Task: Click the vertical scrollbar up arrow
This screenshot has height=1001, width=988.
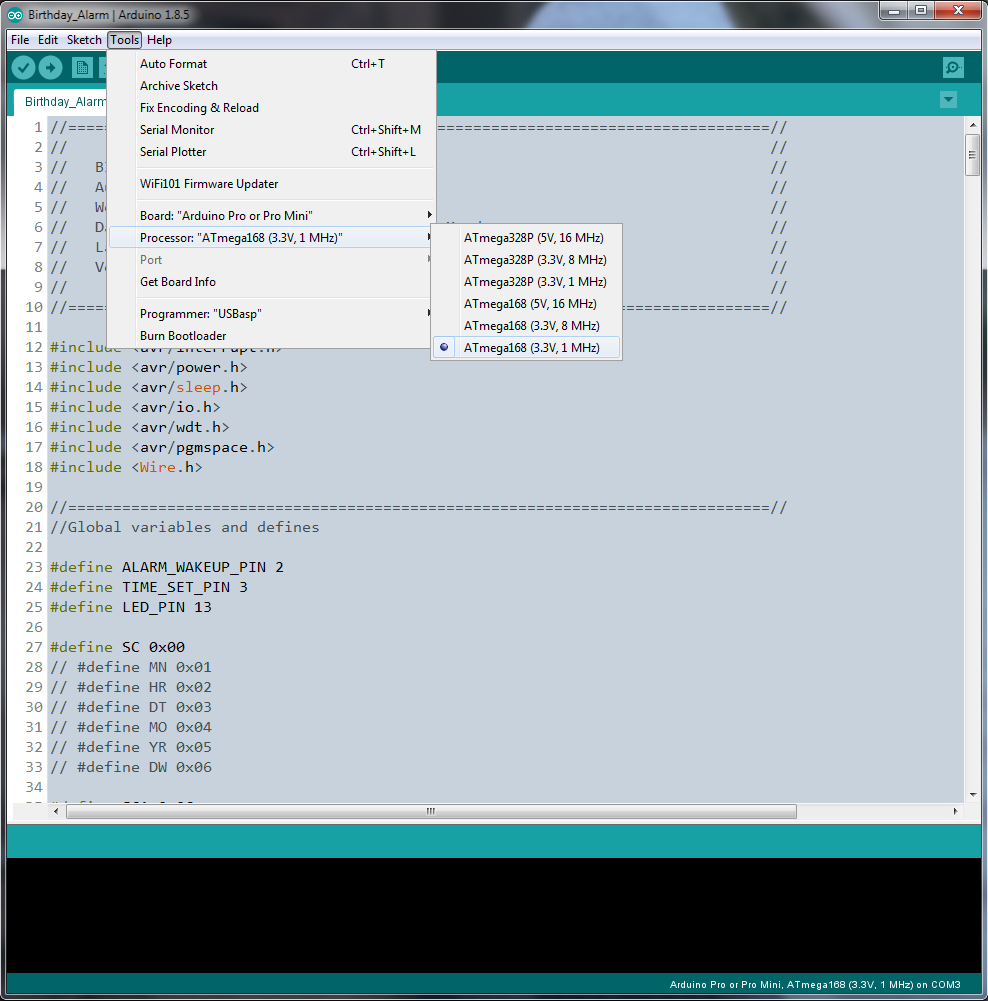Action: point(971,125)
